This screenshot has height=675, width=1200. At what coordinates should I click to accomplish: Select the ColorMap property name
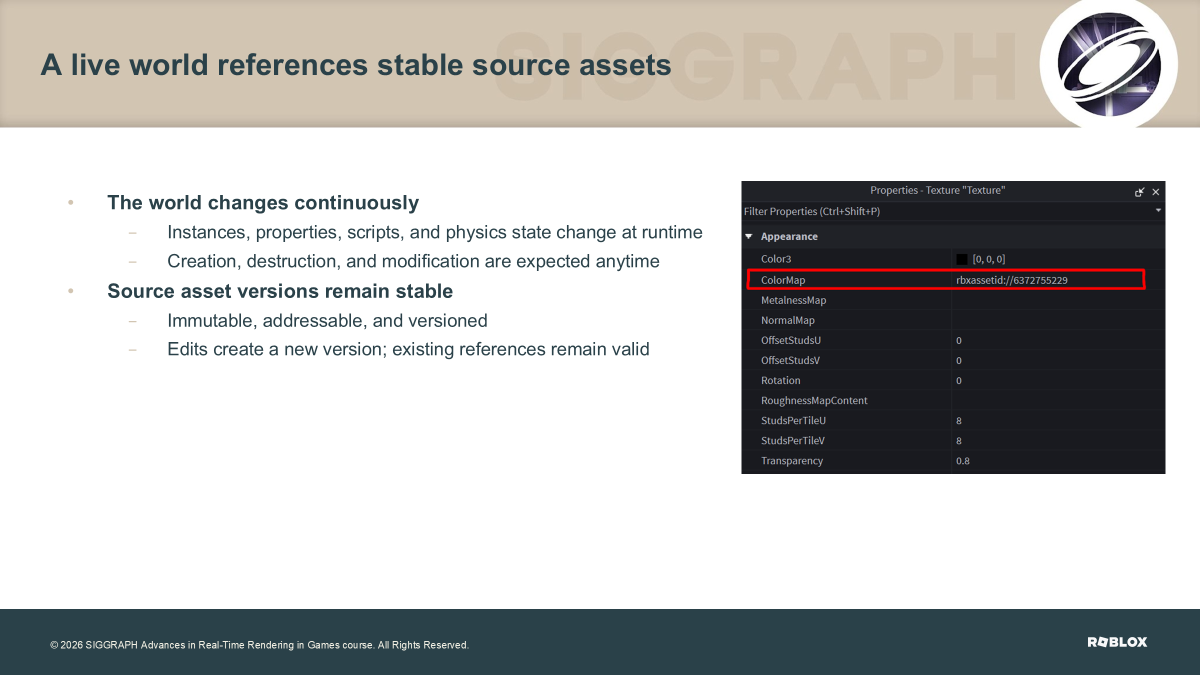(783, 280)
